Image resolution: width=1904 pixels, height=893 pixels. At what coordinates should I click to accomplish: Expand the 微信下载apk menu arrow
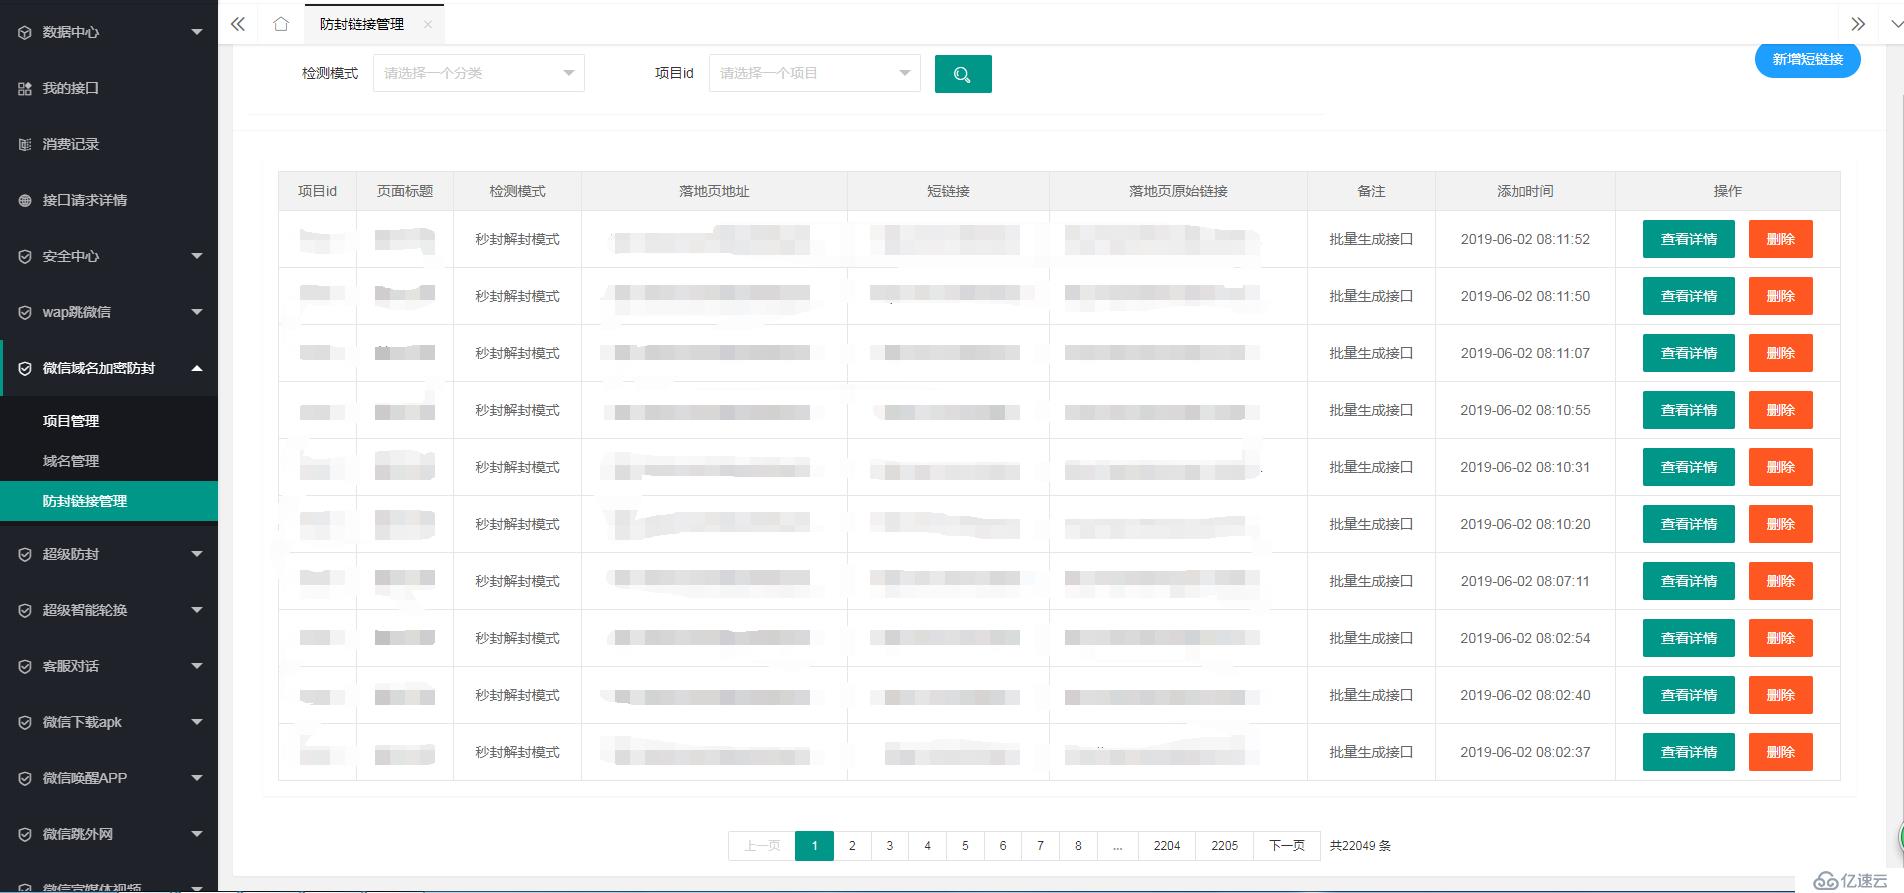tap(197, 722)
